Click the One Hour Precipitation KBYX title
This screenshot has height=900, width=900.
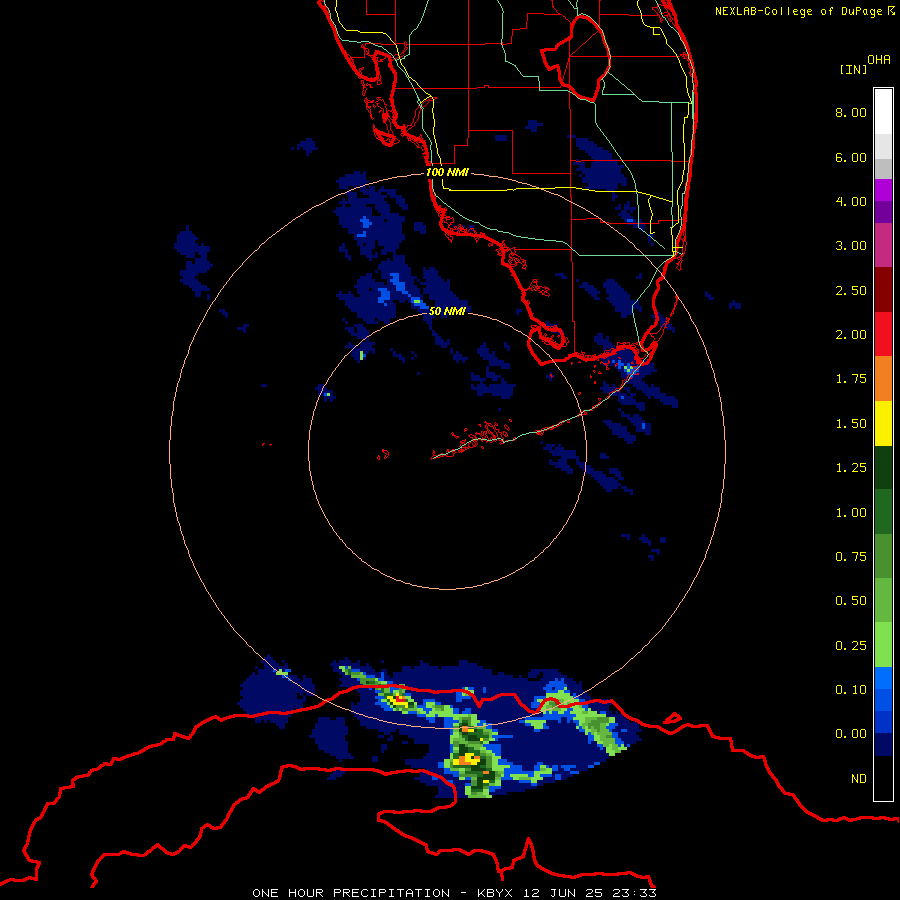(454, 893)
